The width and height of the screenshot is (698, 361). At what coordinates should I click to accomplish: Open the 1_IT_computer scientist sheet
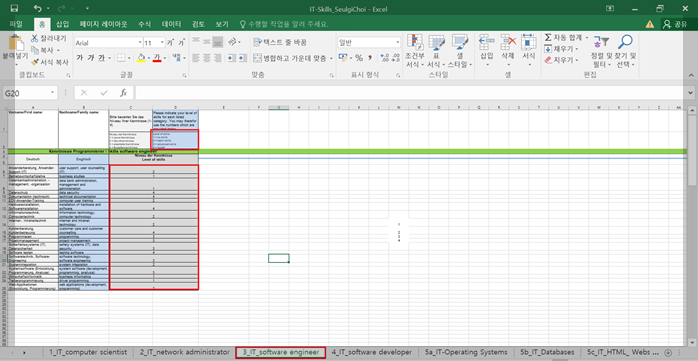point(88,353)
